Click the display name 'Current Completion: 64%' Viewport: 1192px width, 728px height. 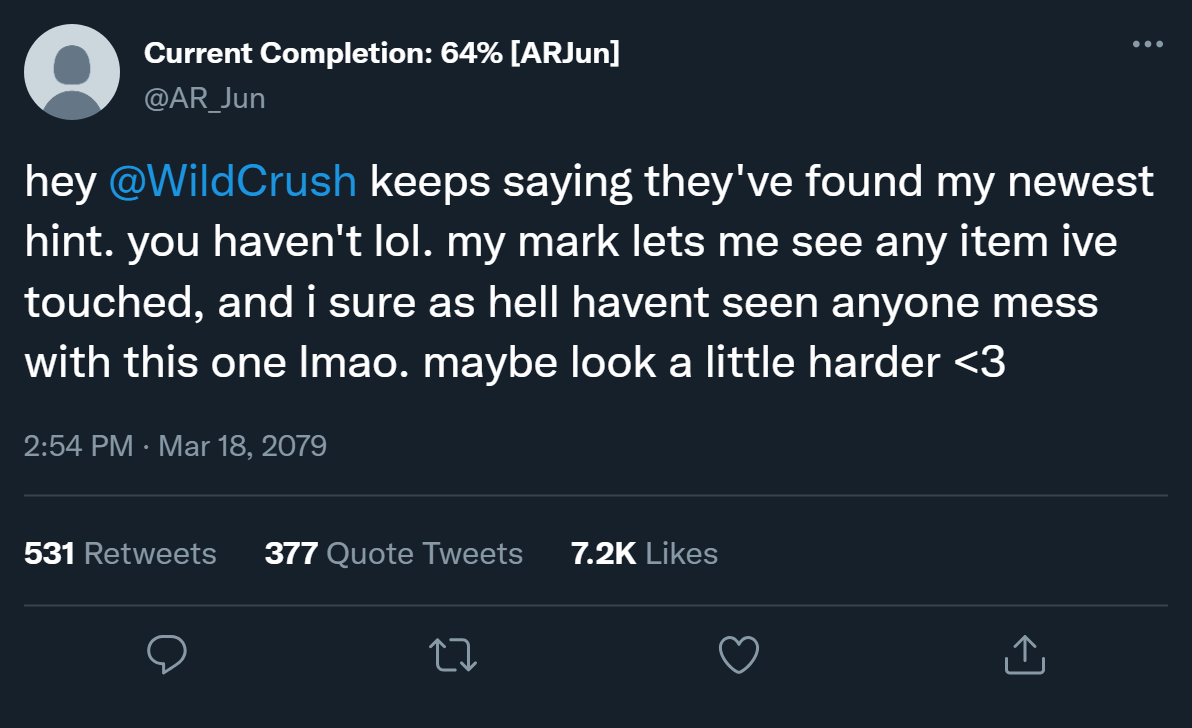323,53
